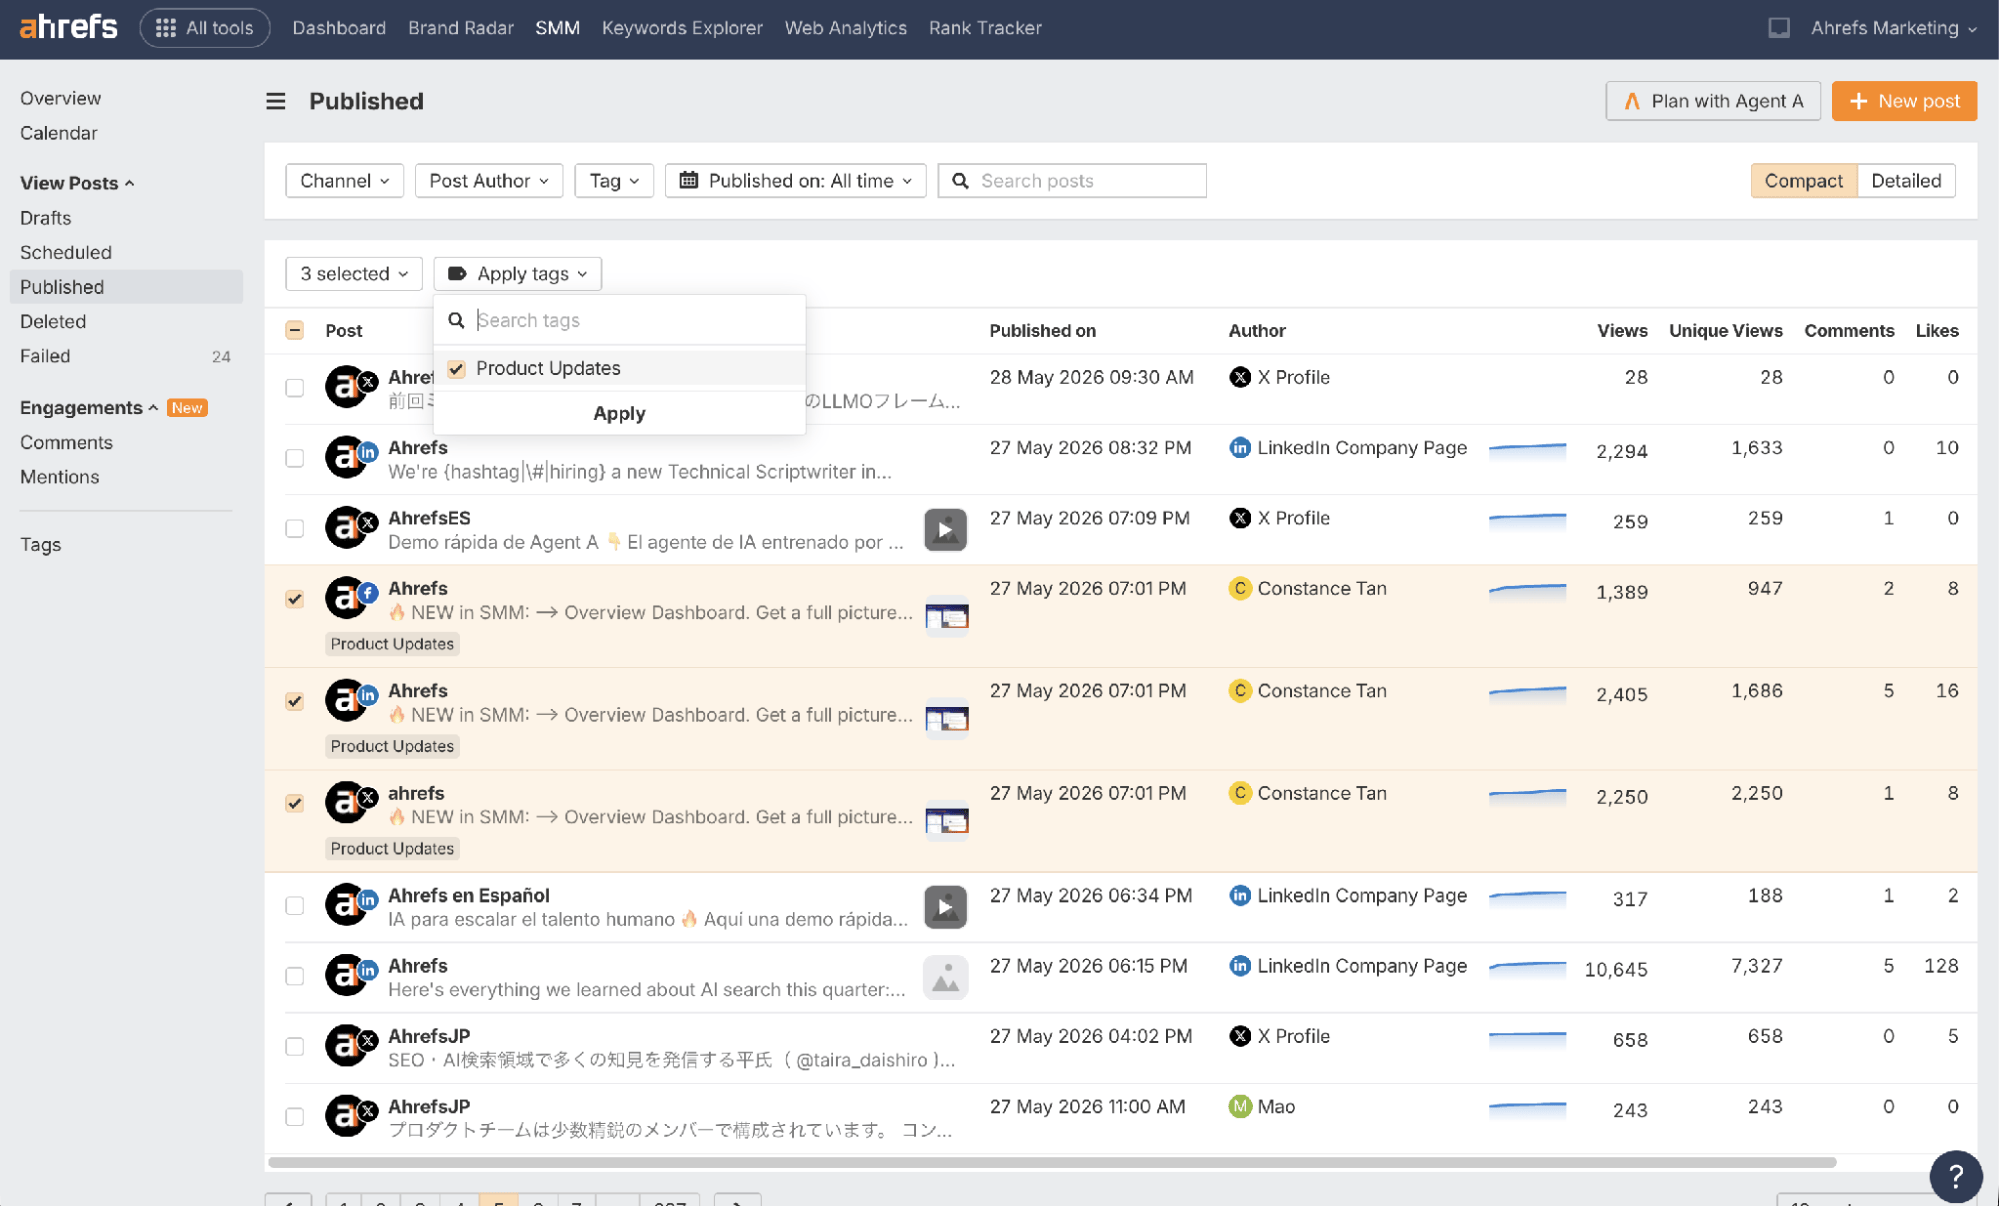Viewport: 1999px width, 1207px height.
Task: Click LinkedIn icon for 06:34 PM post author
Action: click(1240, 896)
